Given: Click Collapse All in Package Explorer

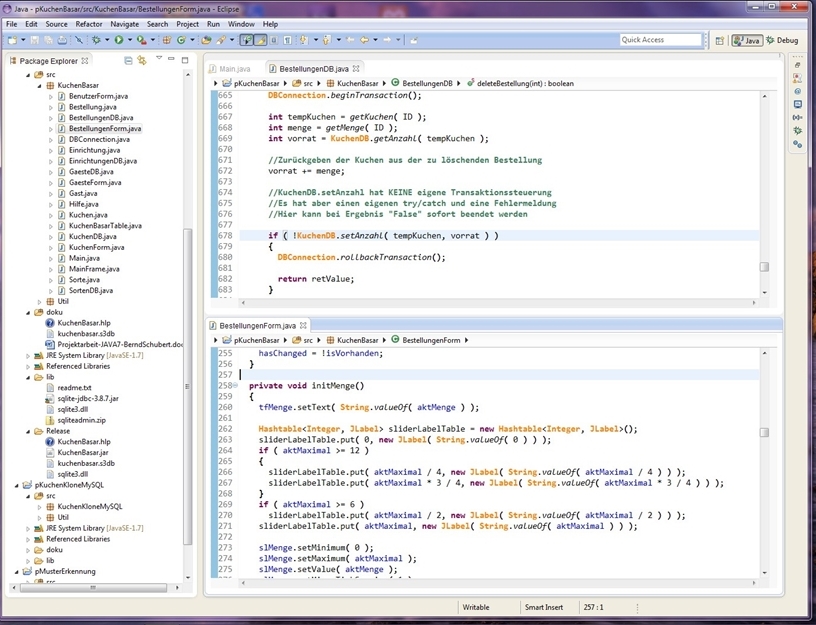Looking at the screenshot, I should (128, 61).
